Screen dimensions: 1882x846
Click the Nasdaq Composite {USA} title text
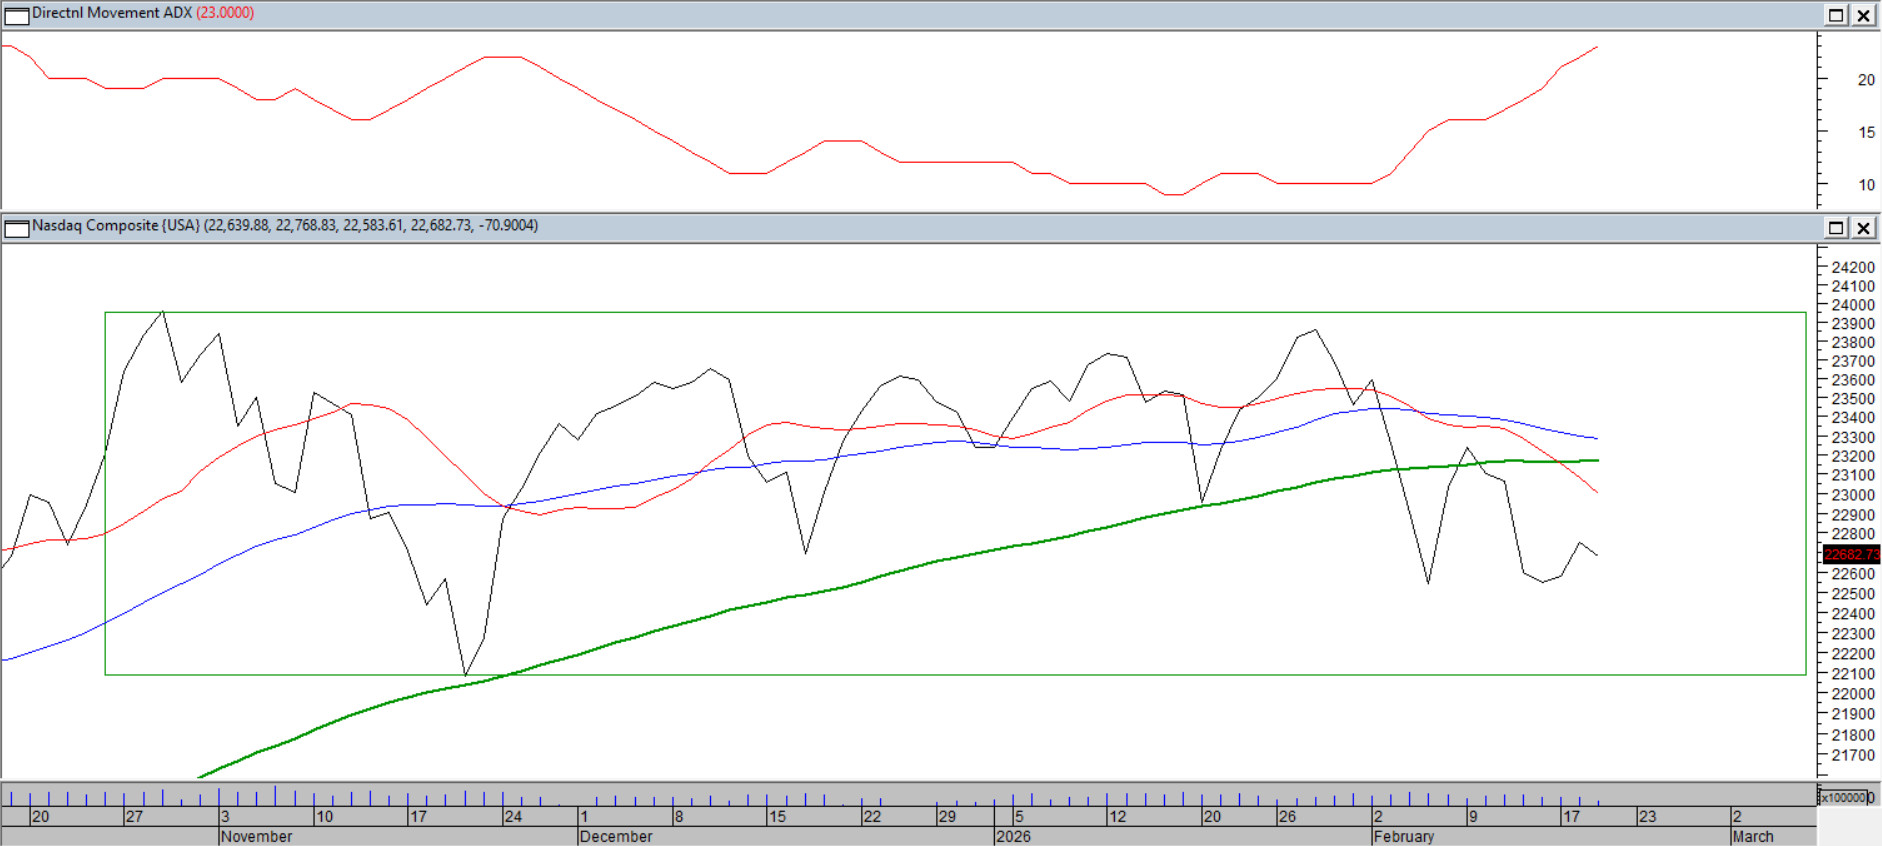pos(116,226)
